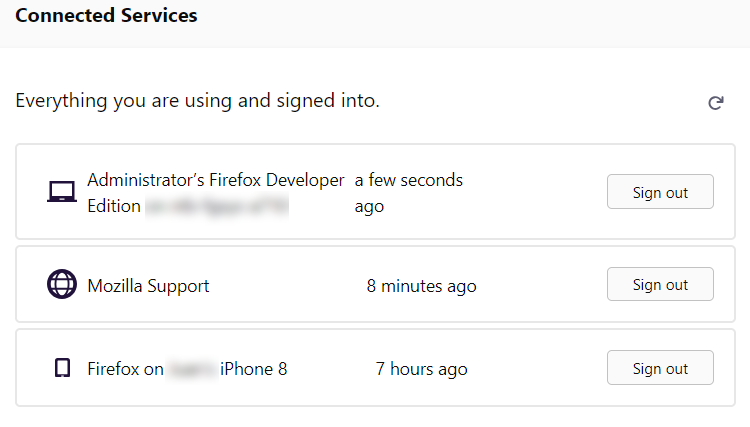Click the Mozilla Support service name
750x427 pixels.
[148, 286]
